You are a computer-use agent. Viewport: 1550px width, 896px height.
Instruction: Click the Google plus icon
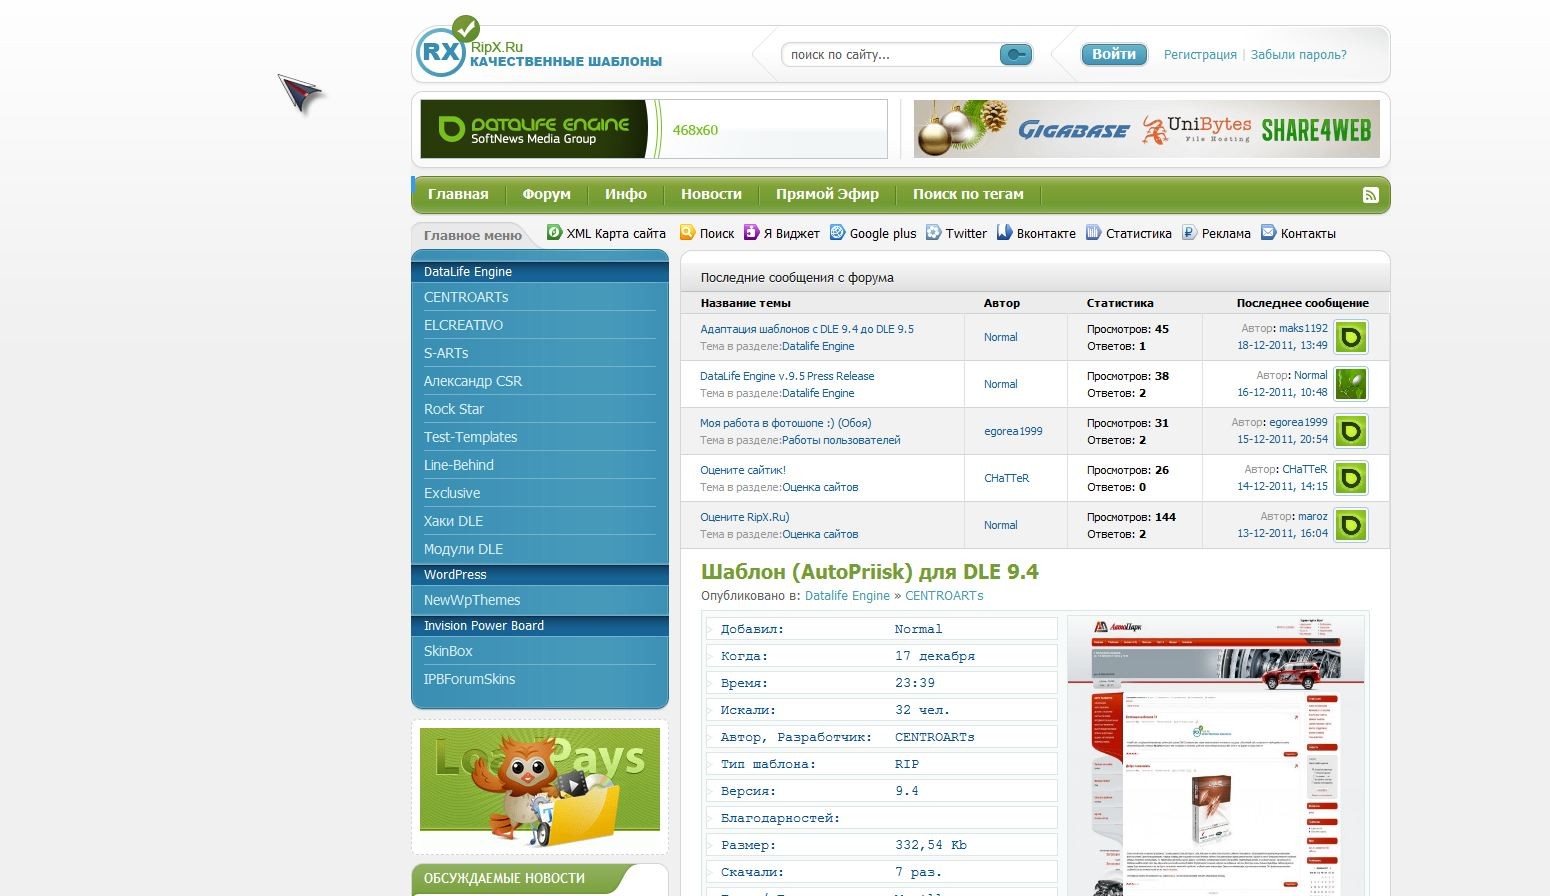[837, 232]
